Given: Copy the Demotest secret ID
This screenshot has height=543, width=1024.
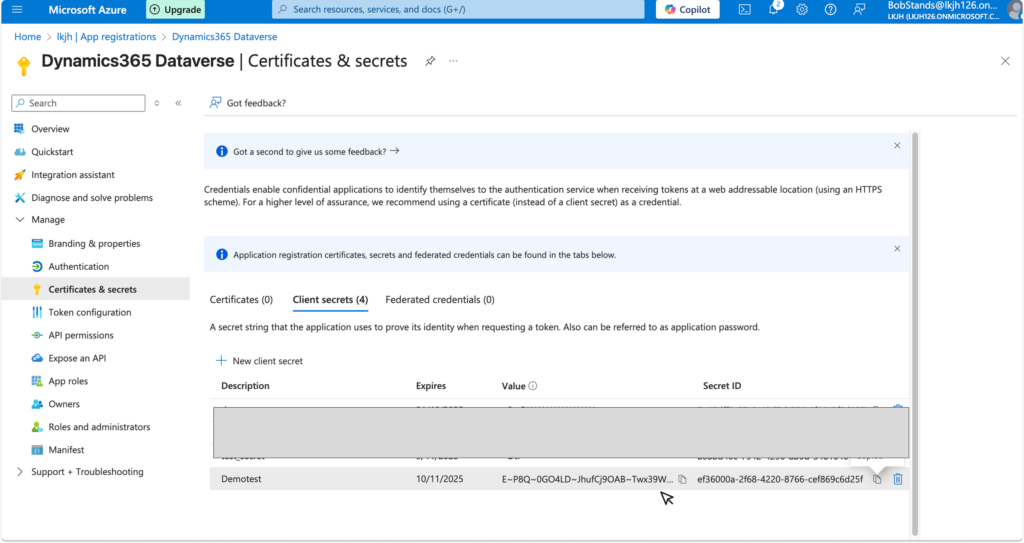Looking at the screenshot, I should (876, 479).
